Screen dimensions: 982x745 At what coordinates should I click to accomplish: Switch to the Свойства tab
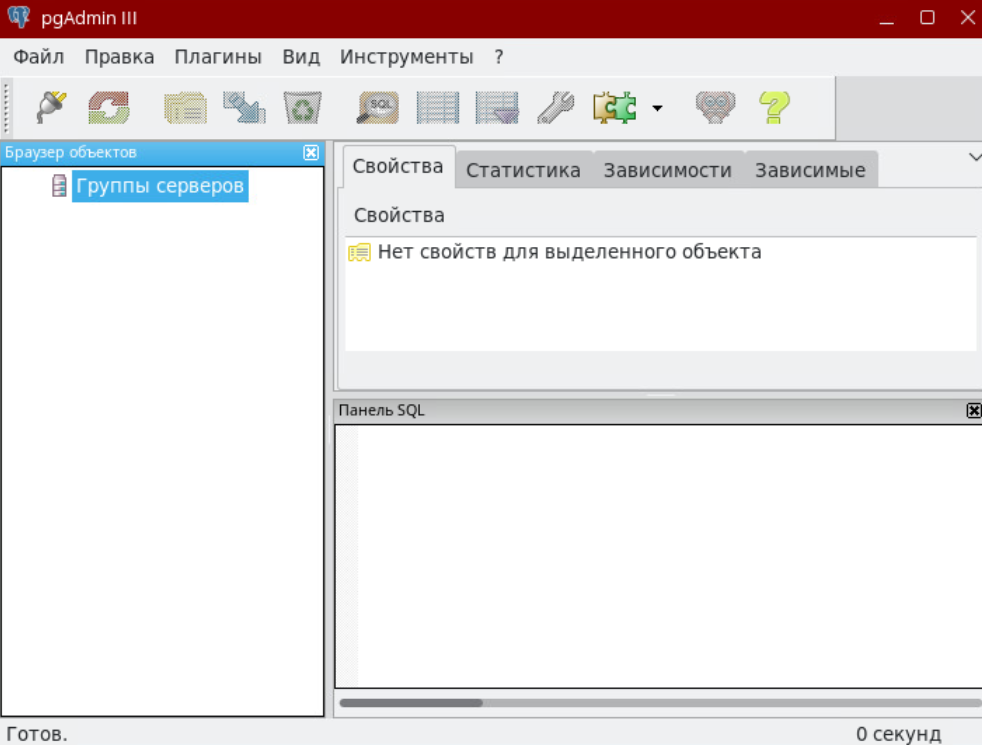tap(398, 167)
